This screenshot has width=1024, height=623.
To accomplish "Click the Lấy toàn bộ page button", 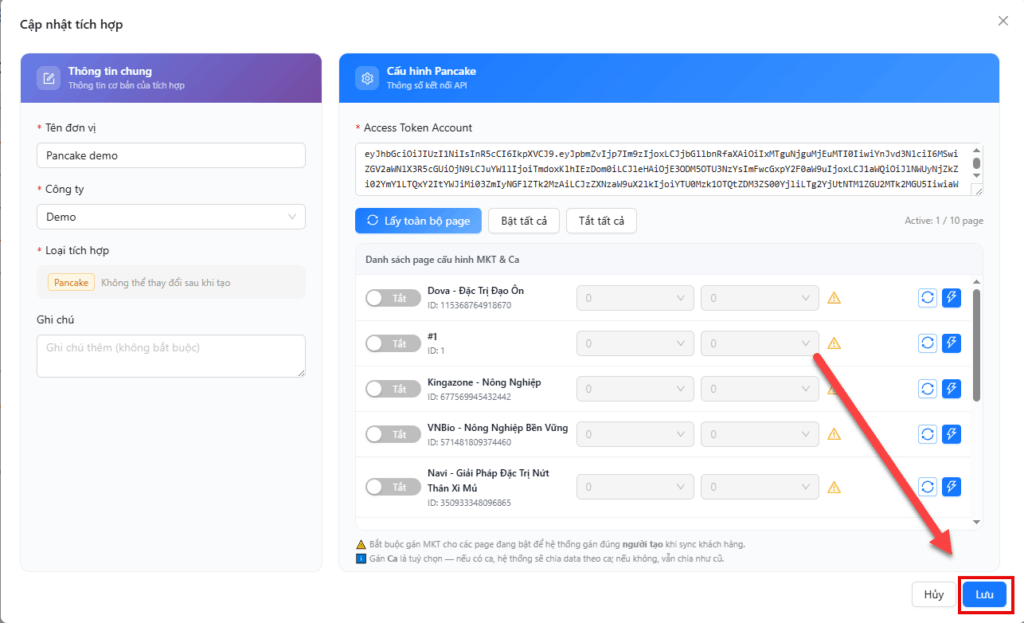I will [x=418, y=221].
